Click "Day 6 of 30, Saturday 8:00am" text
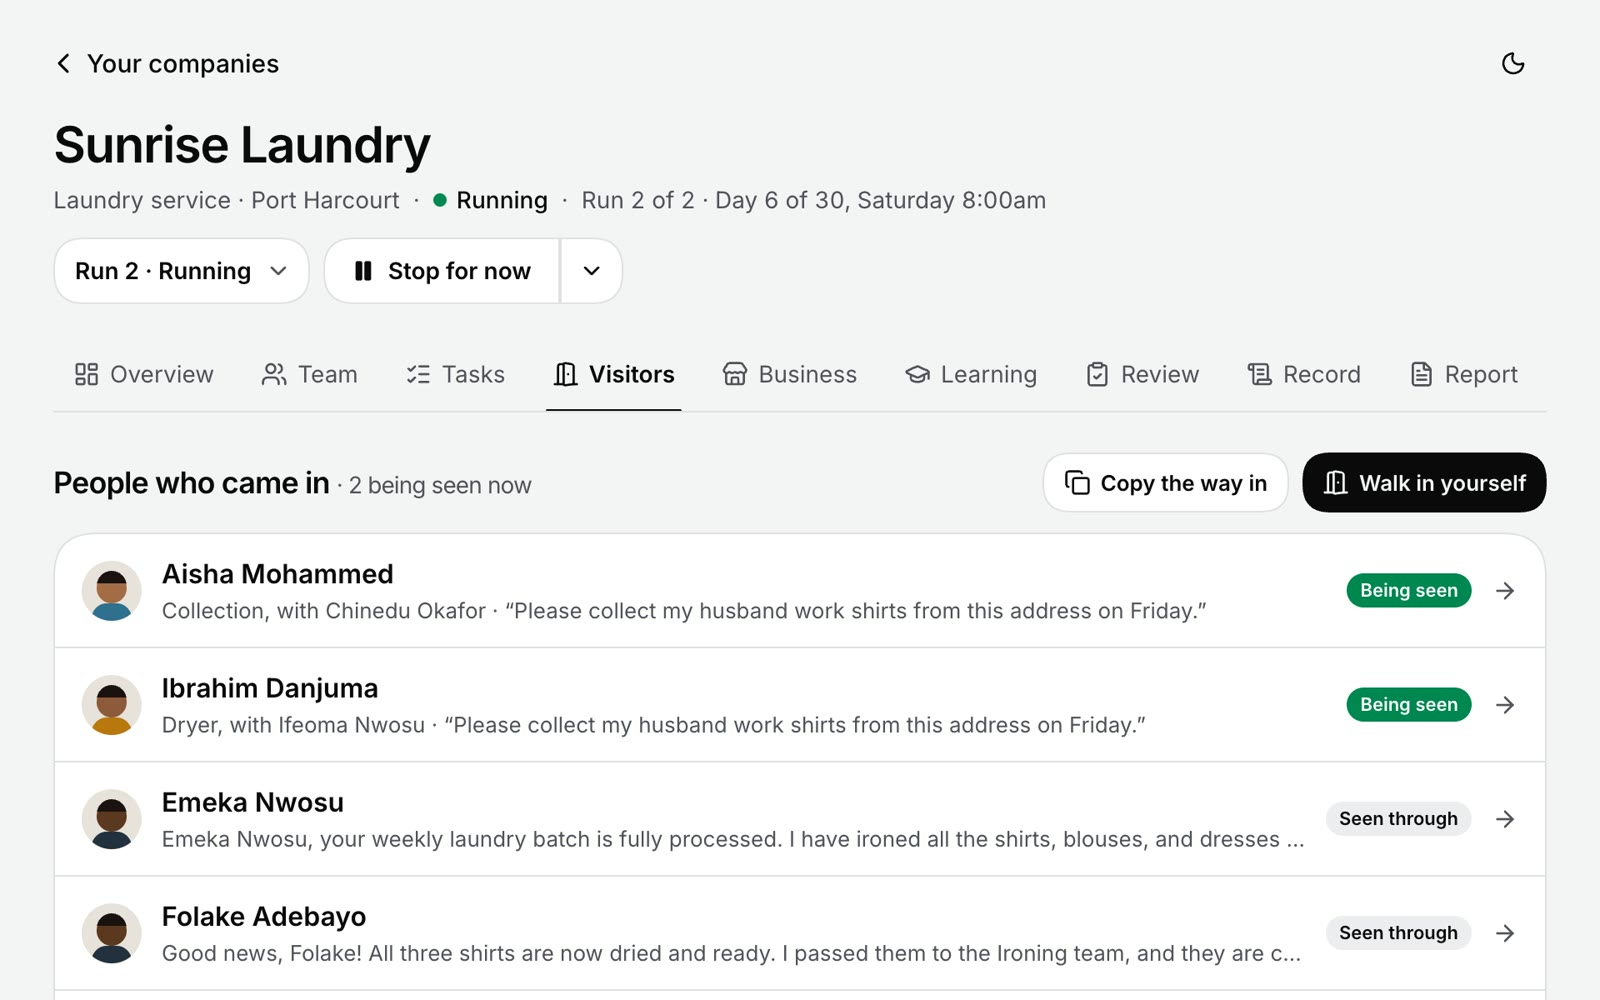Image resolution: width=1600 pixels, height=1000 pixels. [880, 200]
